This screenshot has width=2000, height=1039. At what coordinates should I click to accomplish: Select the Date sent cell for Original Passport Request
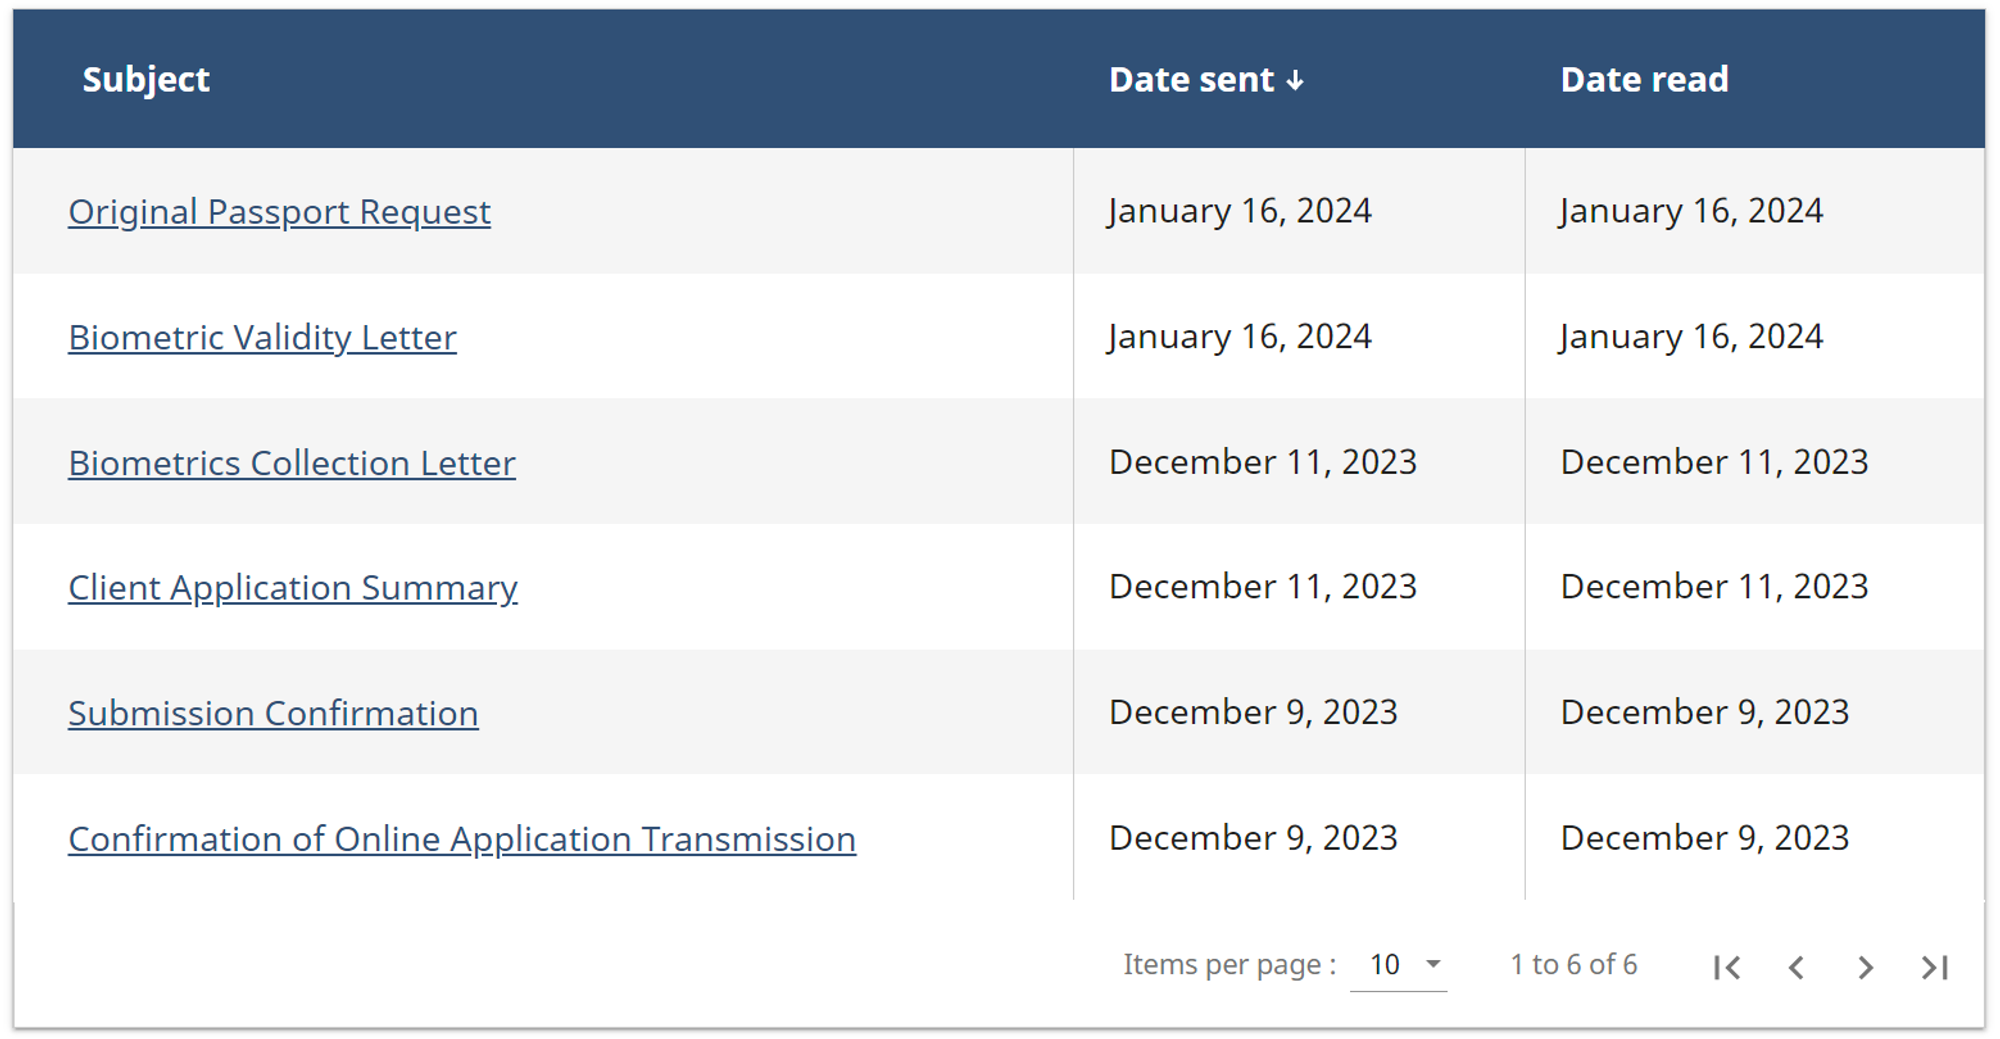tap(1240, 211)
